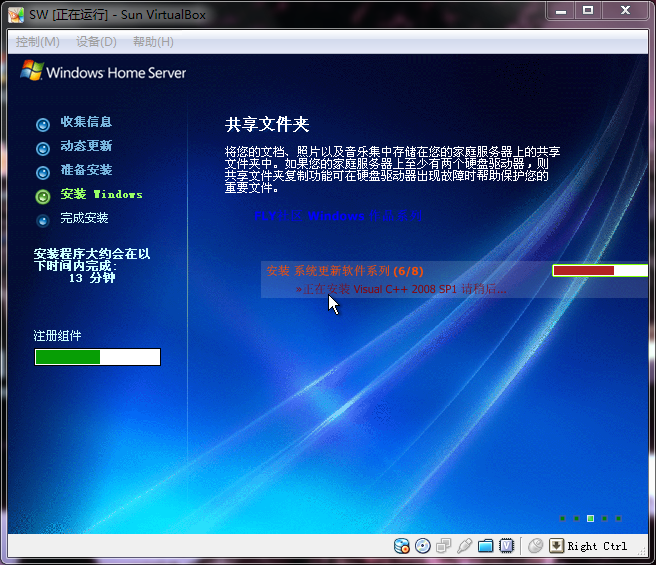Click the 注册组件 label

(57, 336)
